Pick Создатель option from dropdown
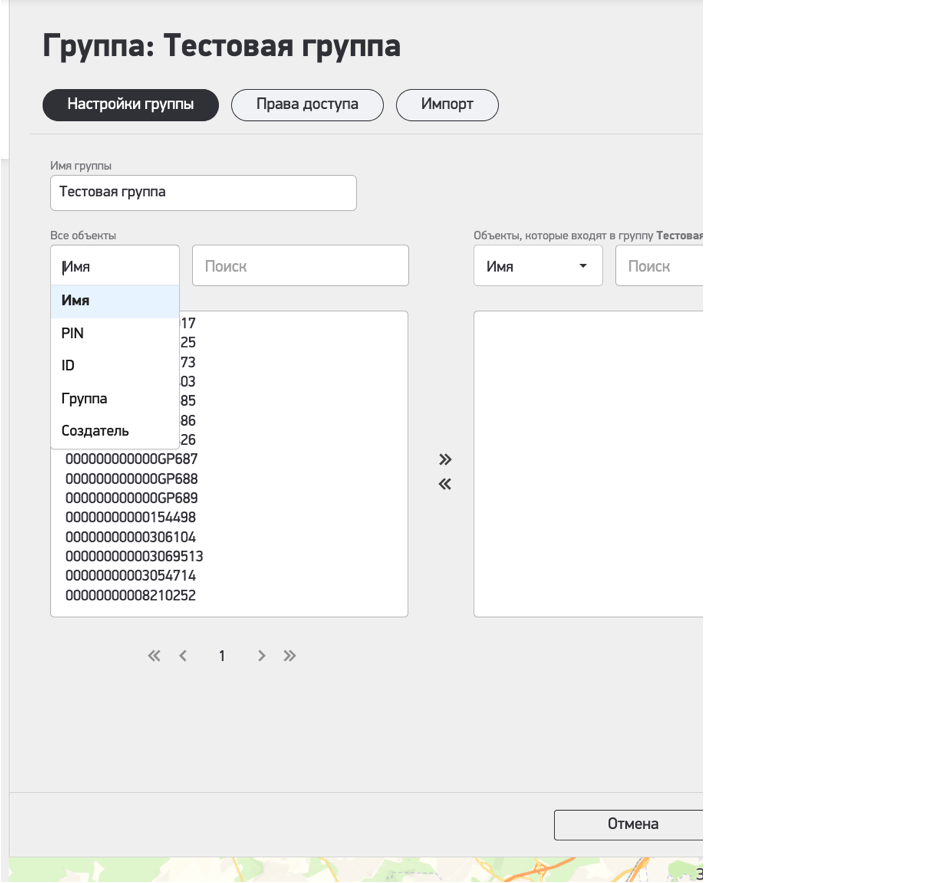Screen dimensions: 941x883 [x=95, y=431]
